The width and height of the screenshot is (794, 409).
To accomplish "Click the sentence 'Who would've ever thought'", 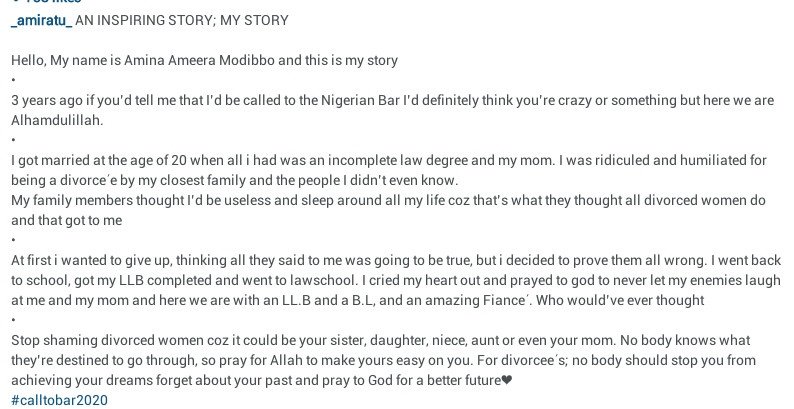I will click(620, 301).
